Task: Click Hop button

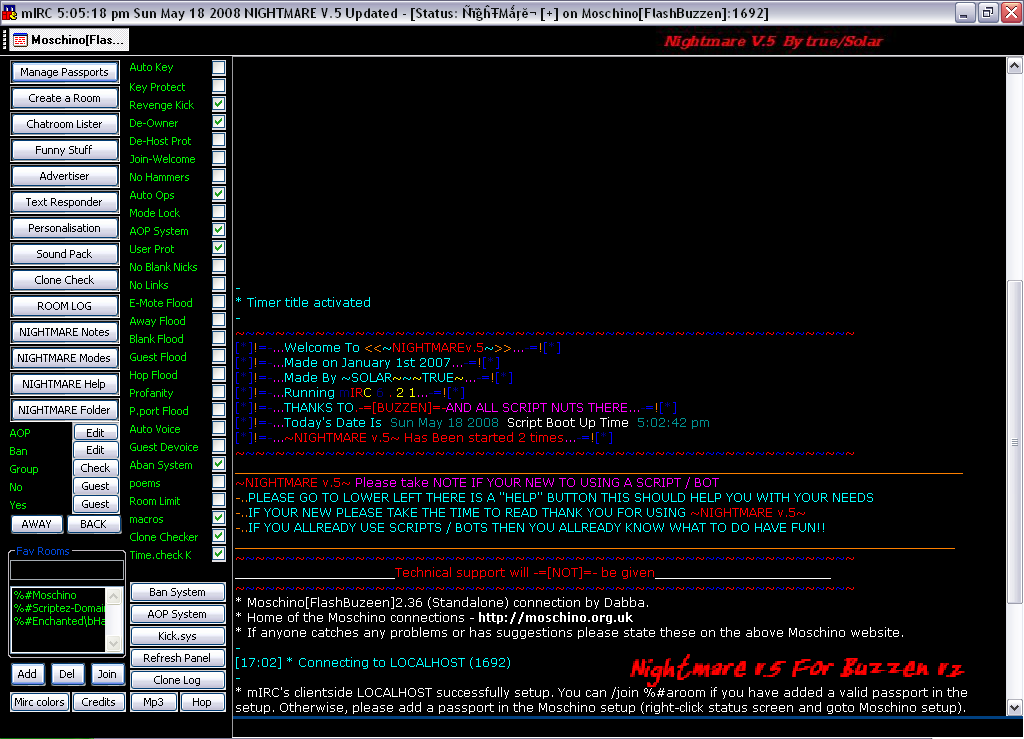Action: (202, 702)
